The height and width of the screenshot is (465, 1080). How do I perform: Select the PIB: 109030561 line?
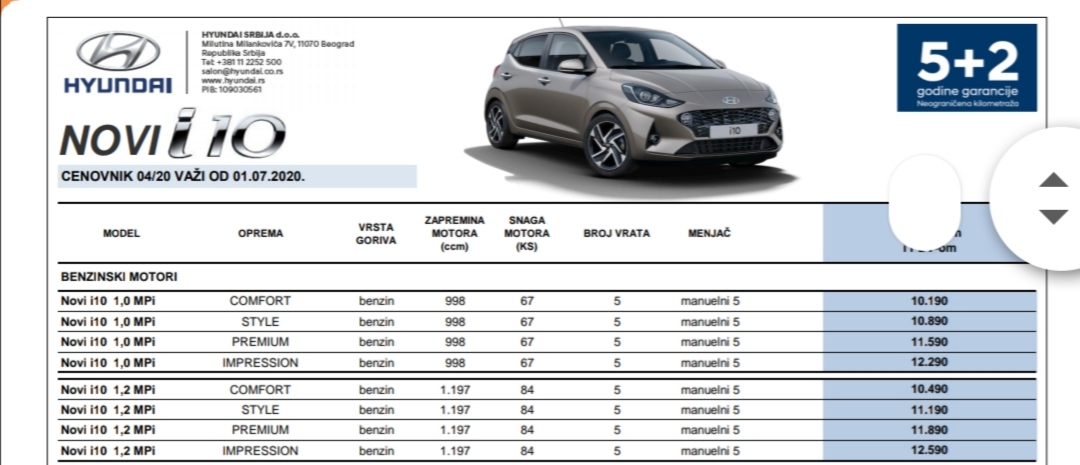231,89
